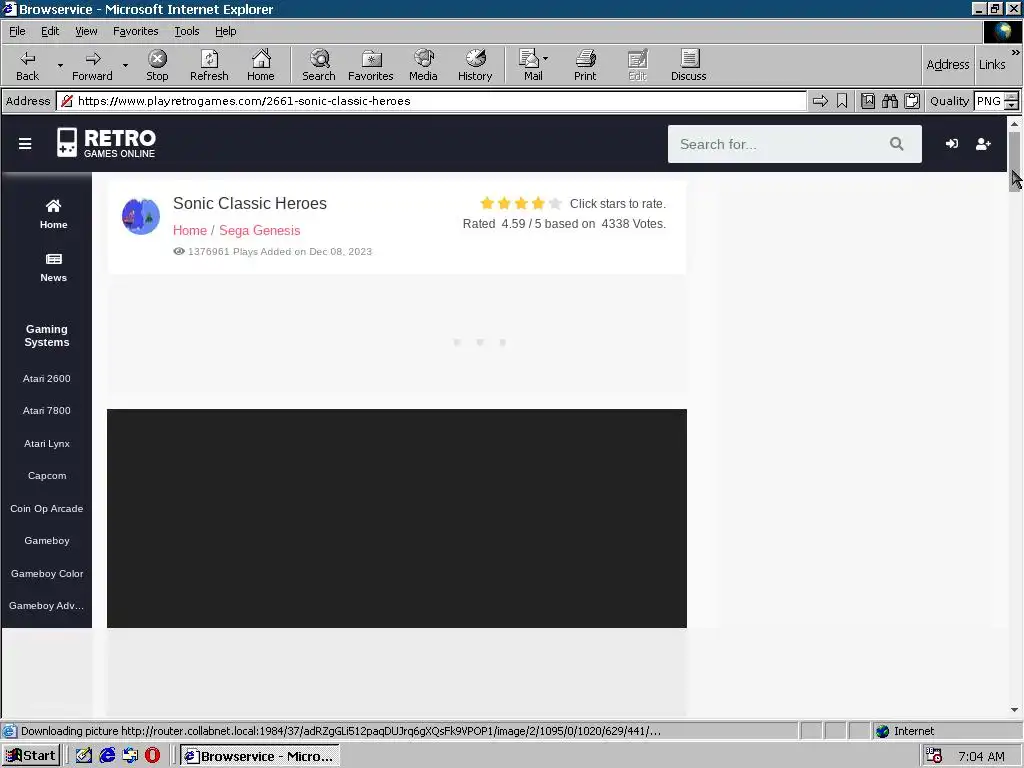1024x768 pixels.
Task: Open the hamburger menu on site
Action: [25, 144]
